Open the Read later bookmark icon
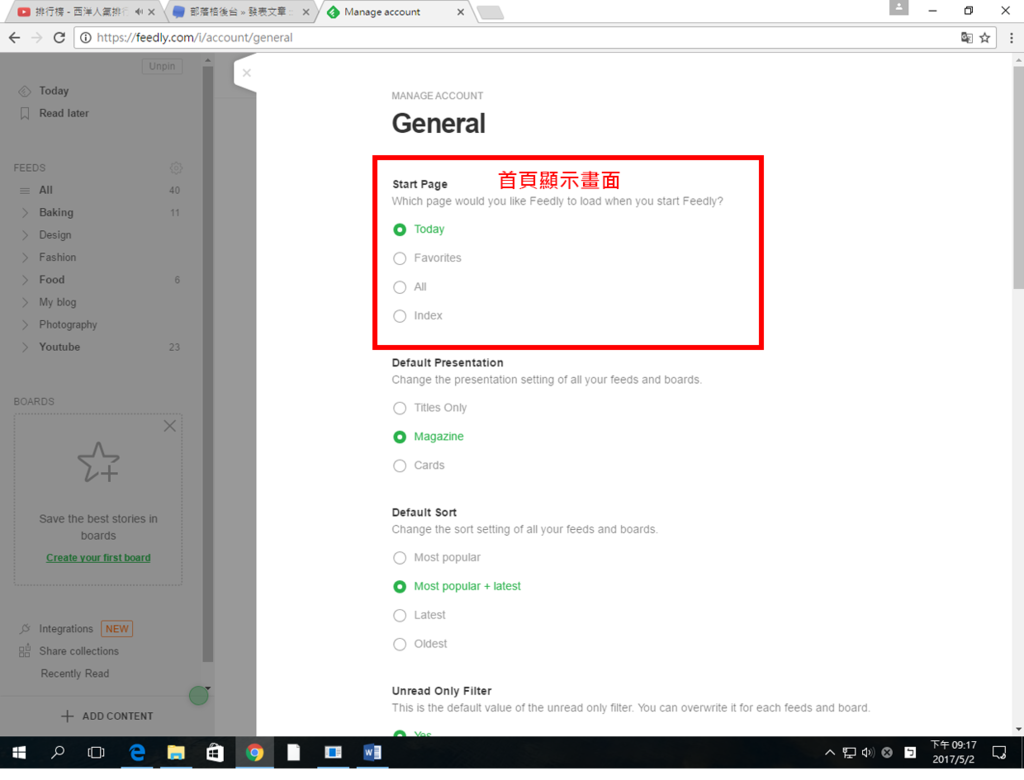 (25, 113)
